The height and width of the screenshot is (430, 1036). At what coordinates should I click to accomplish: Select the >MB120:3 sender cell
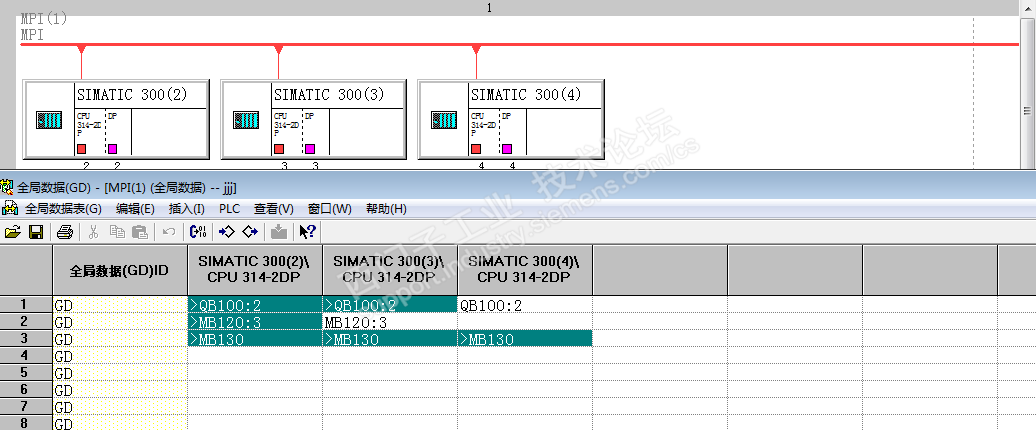pyautogui.click(x=255, y=322)
